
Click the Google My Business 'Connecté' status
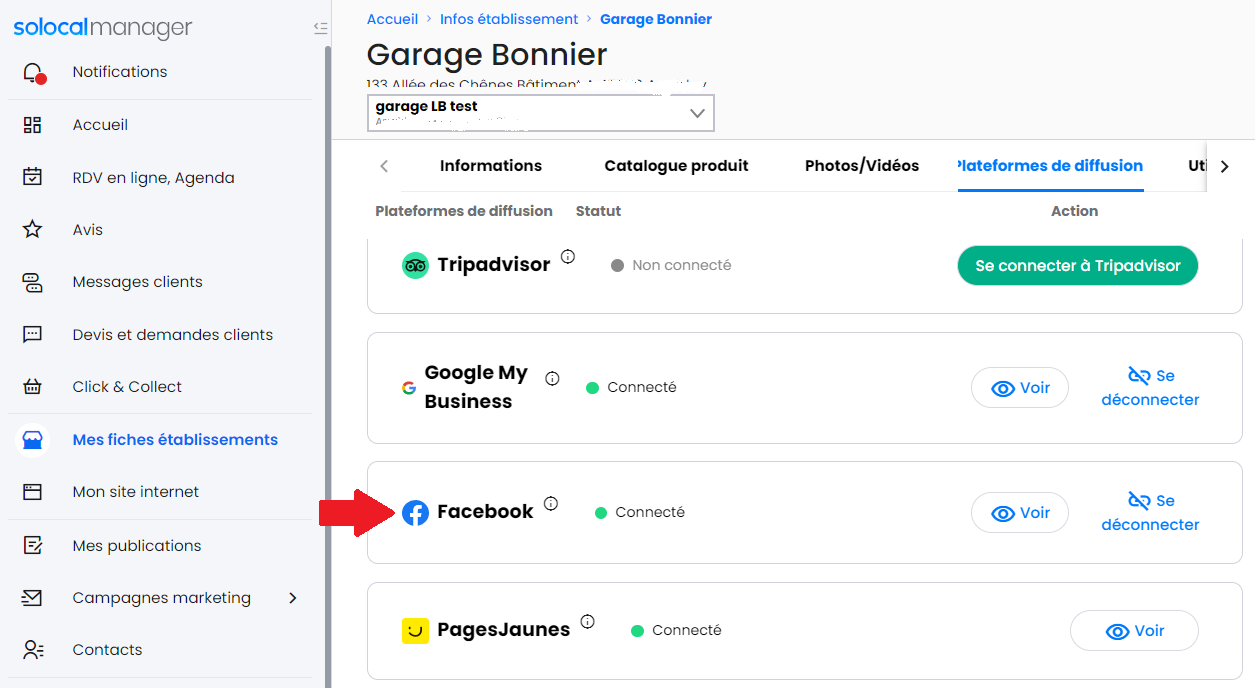click(x=631, y=388)
